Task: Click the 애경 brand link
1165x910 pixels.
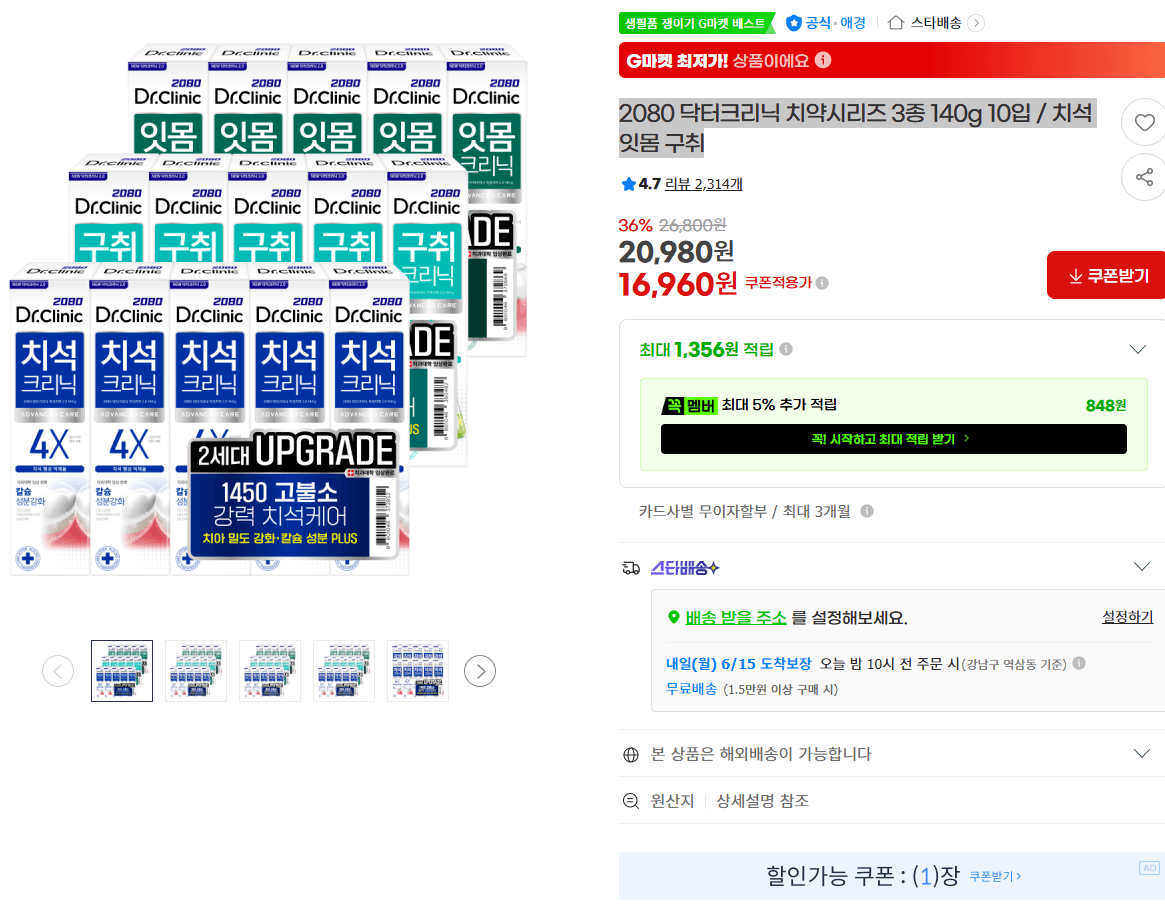Action: 853,23
